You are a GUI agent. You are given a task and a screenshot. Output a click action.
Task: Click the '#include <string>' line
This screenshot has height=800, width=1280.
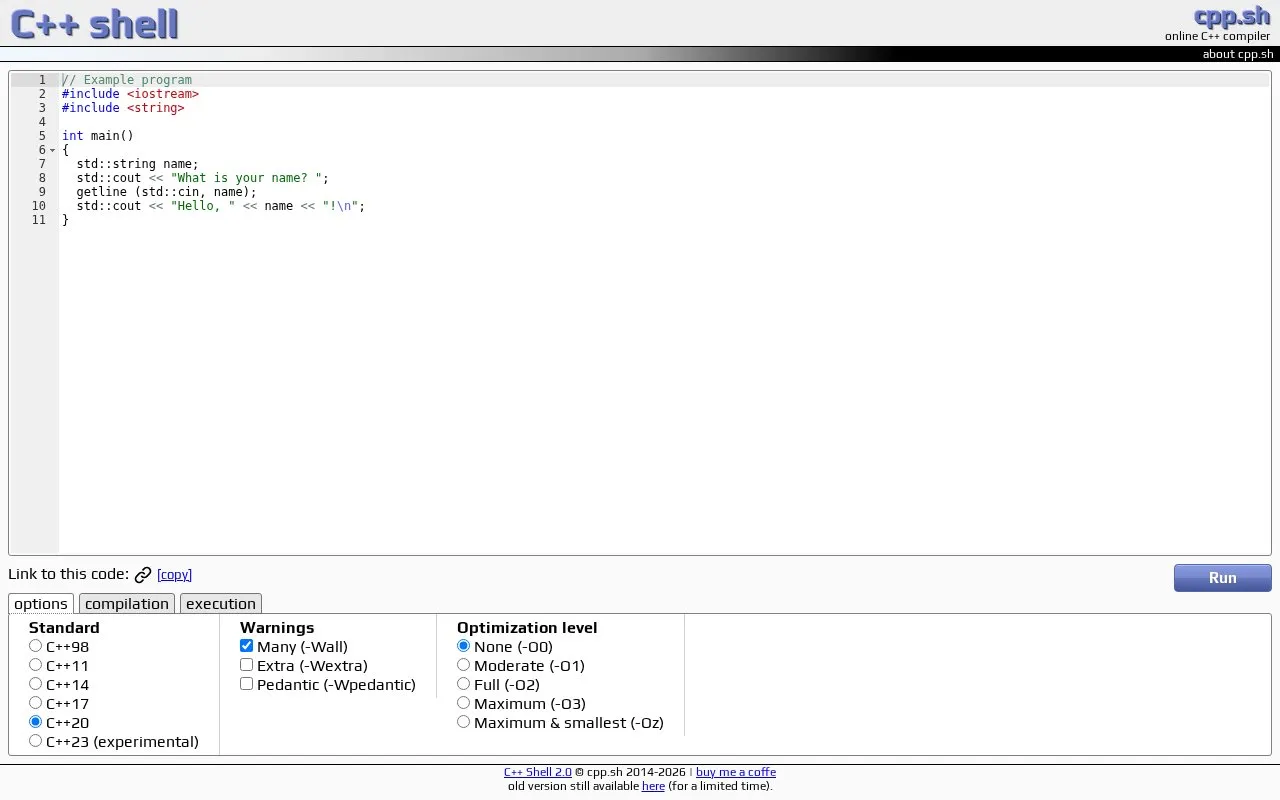click(x=123, y=108)
